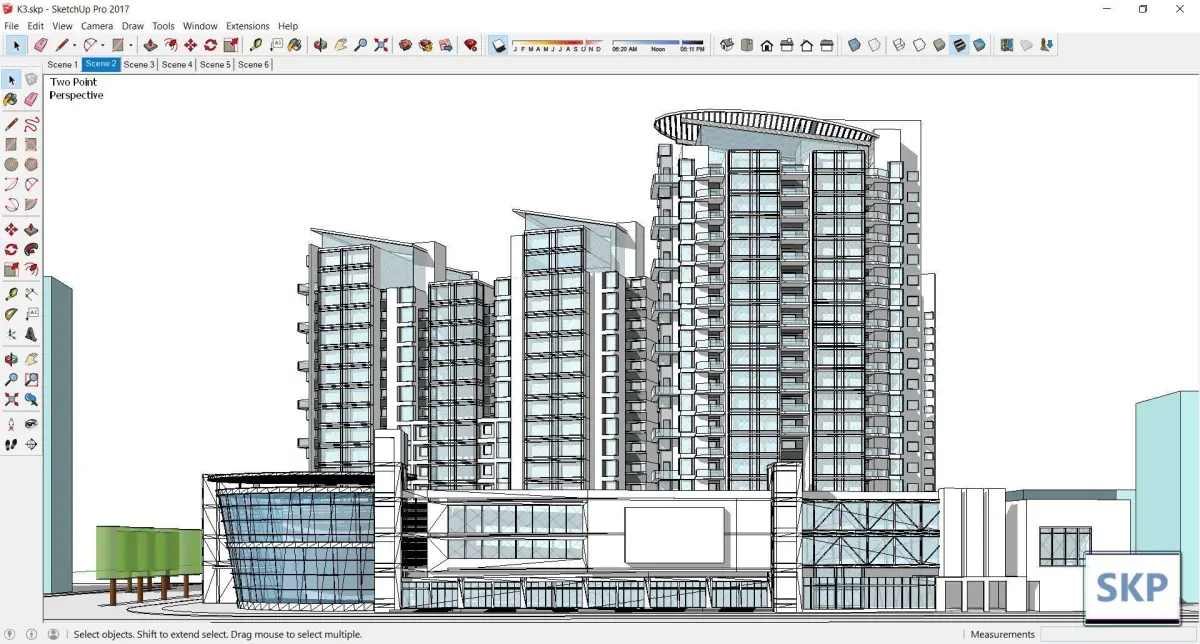This screenshot has height=644, width=1200.
Task: Adjust the shadow time-of-day slider
Action: [658, 45]
